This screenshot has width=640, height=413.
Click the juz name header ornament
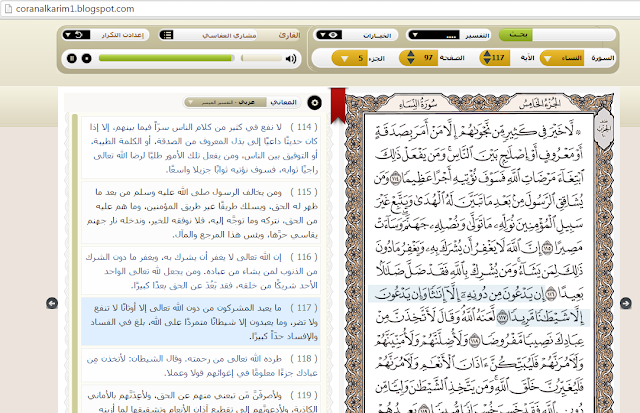pyautogui.click(x=540, y=104)
